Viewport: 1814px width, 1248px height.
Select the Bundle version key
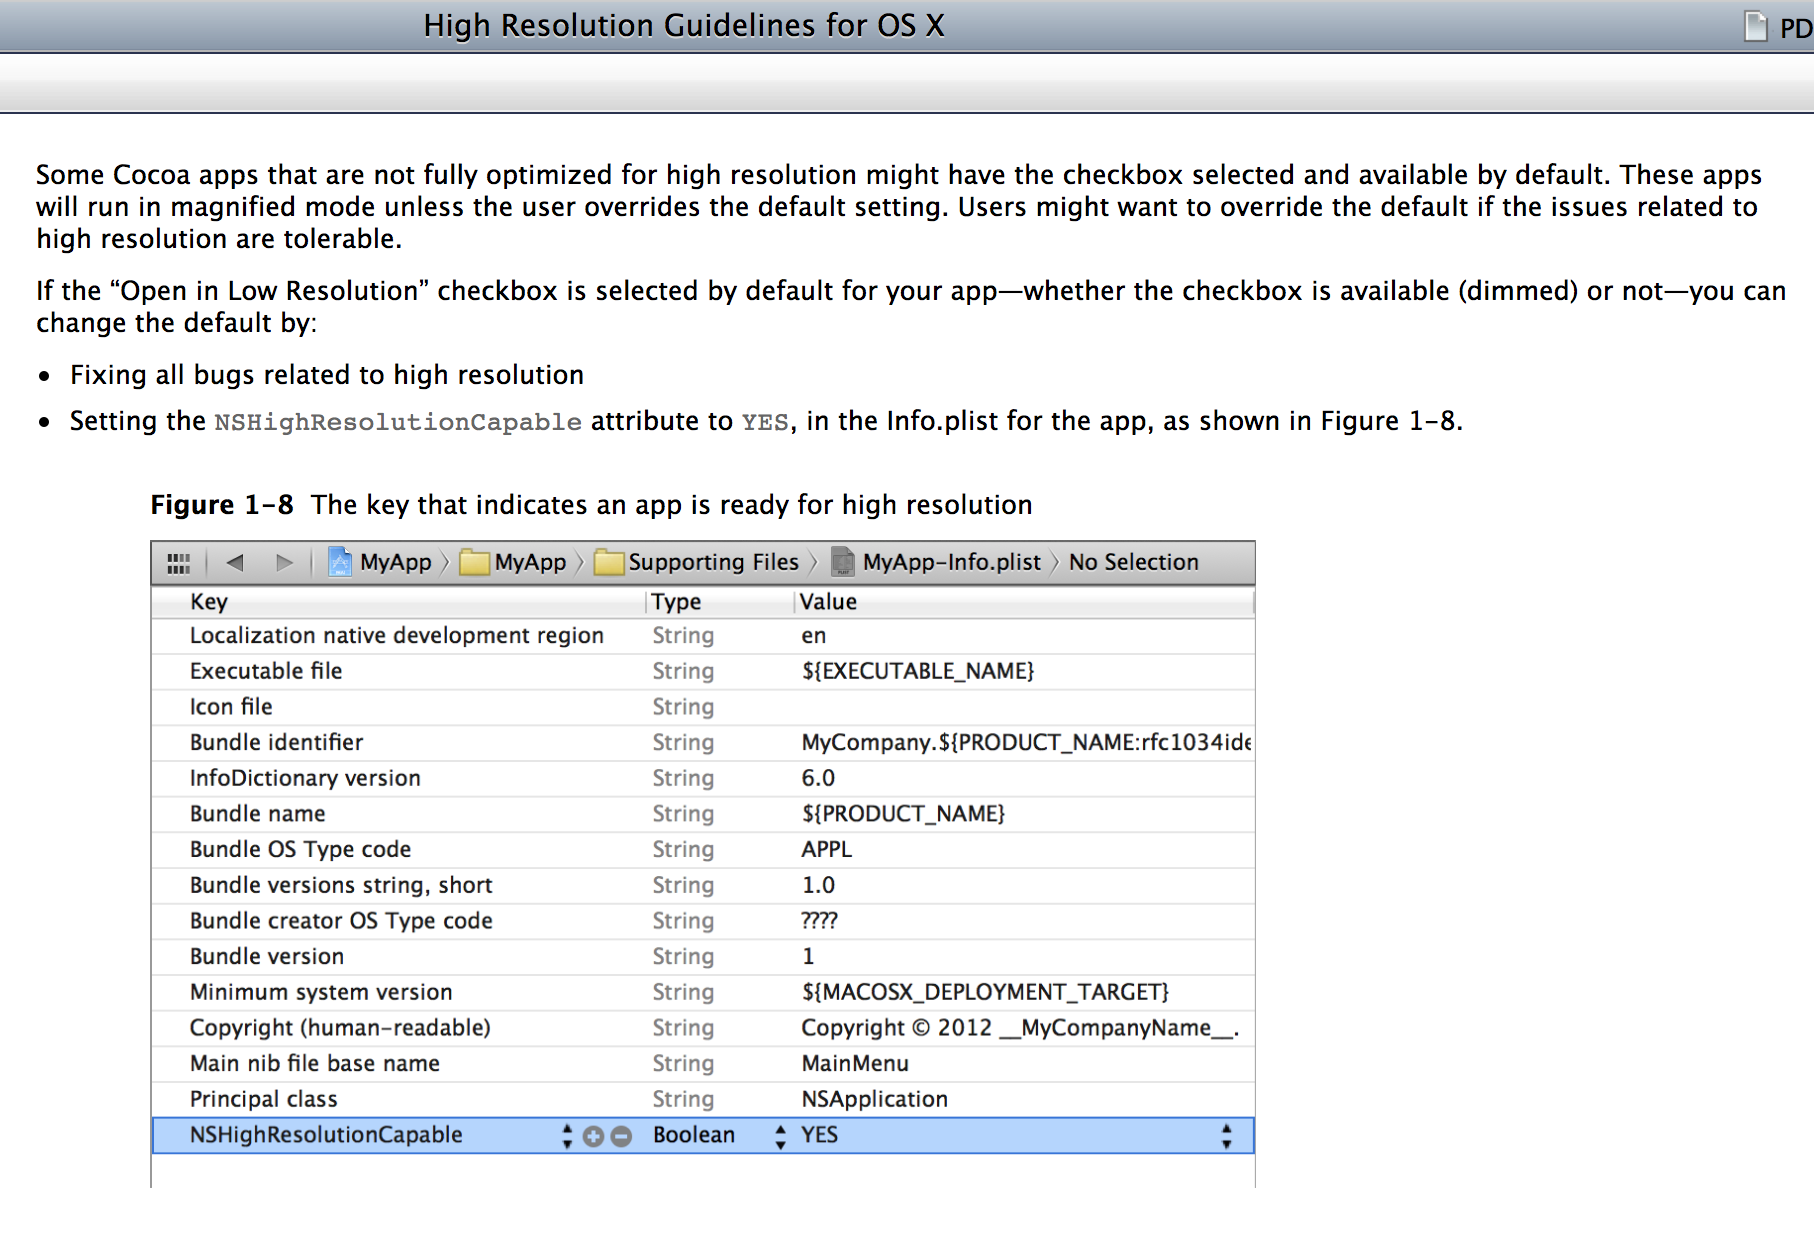267,957
